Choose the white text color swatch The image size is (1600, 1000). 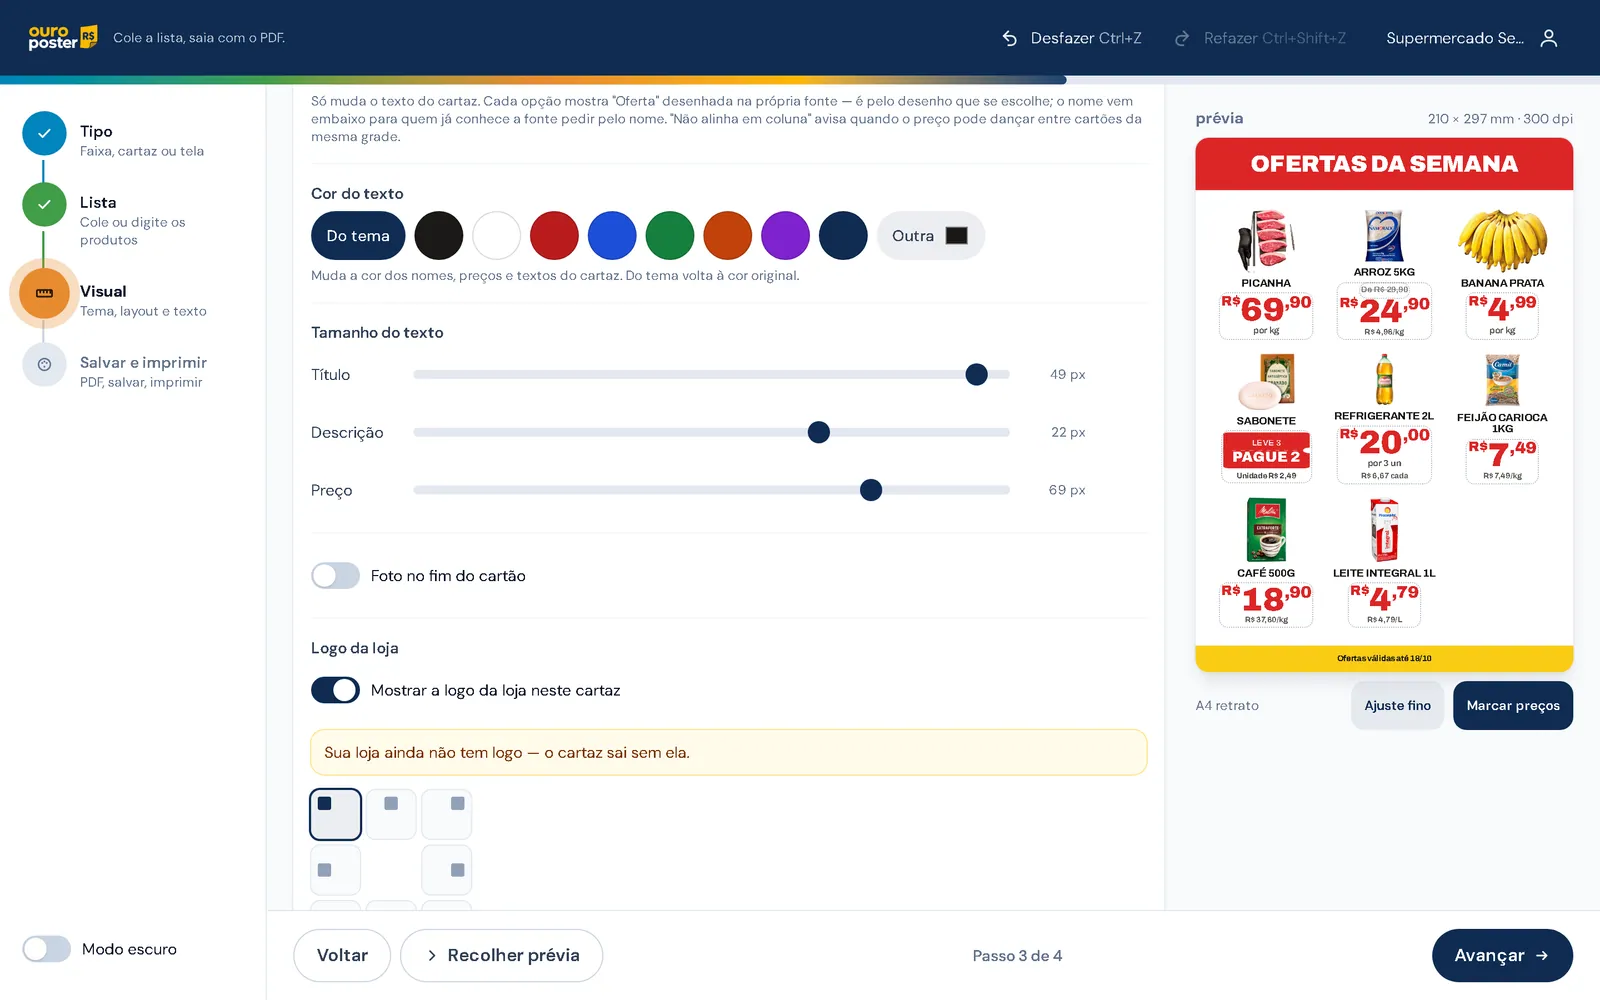[x=497, y=236]
